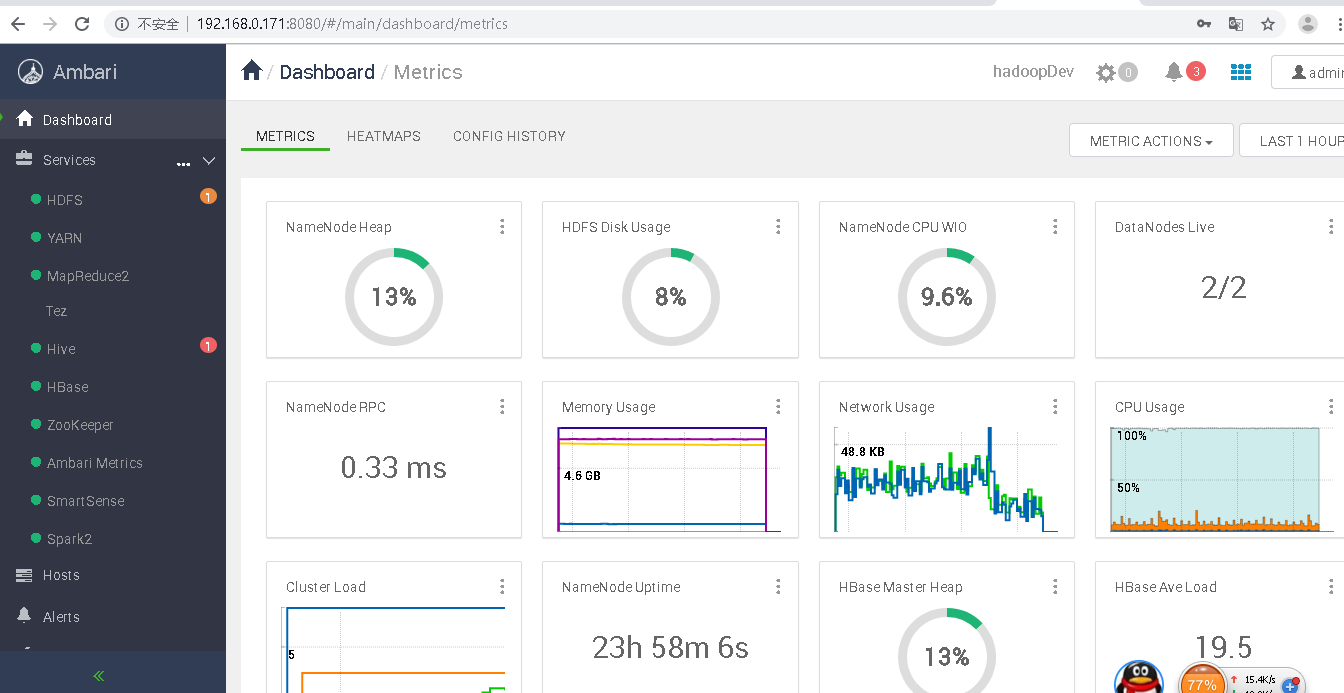Click browser back arrow

click(17, 23)
